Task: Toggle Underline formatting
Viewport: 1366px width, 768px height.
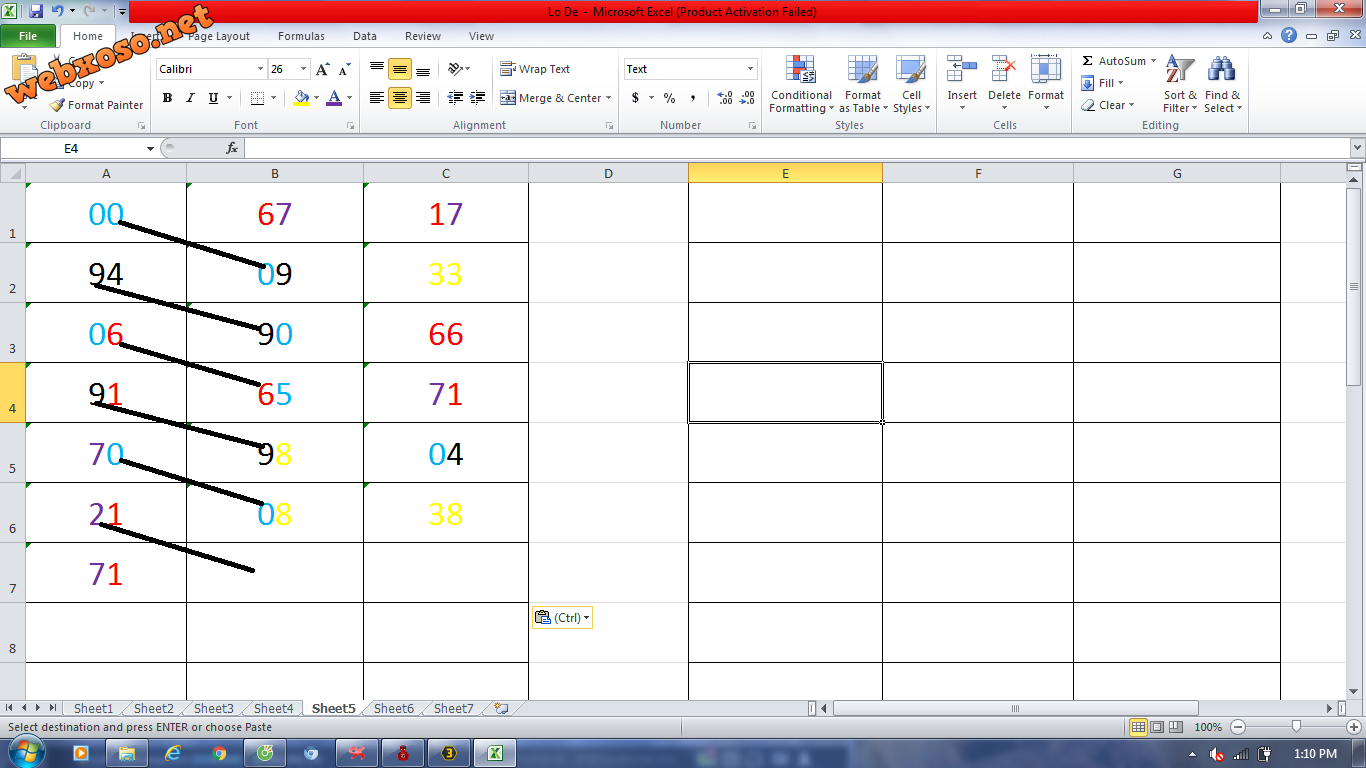Action: (213, 98)
